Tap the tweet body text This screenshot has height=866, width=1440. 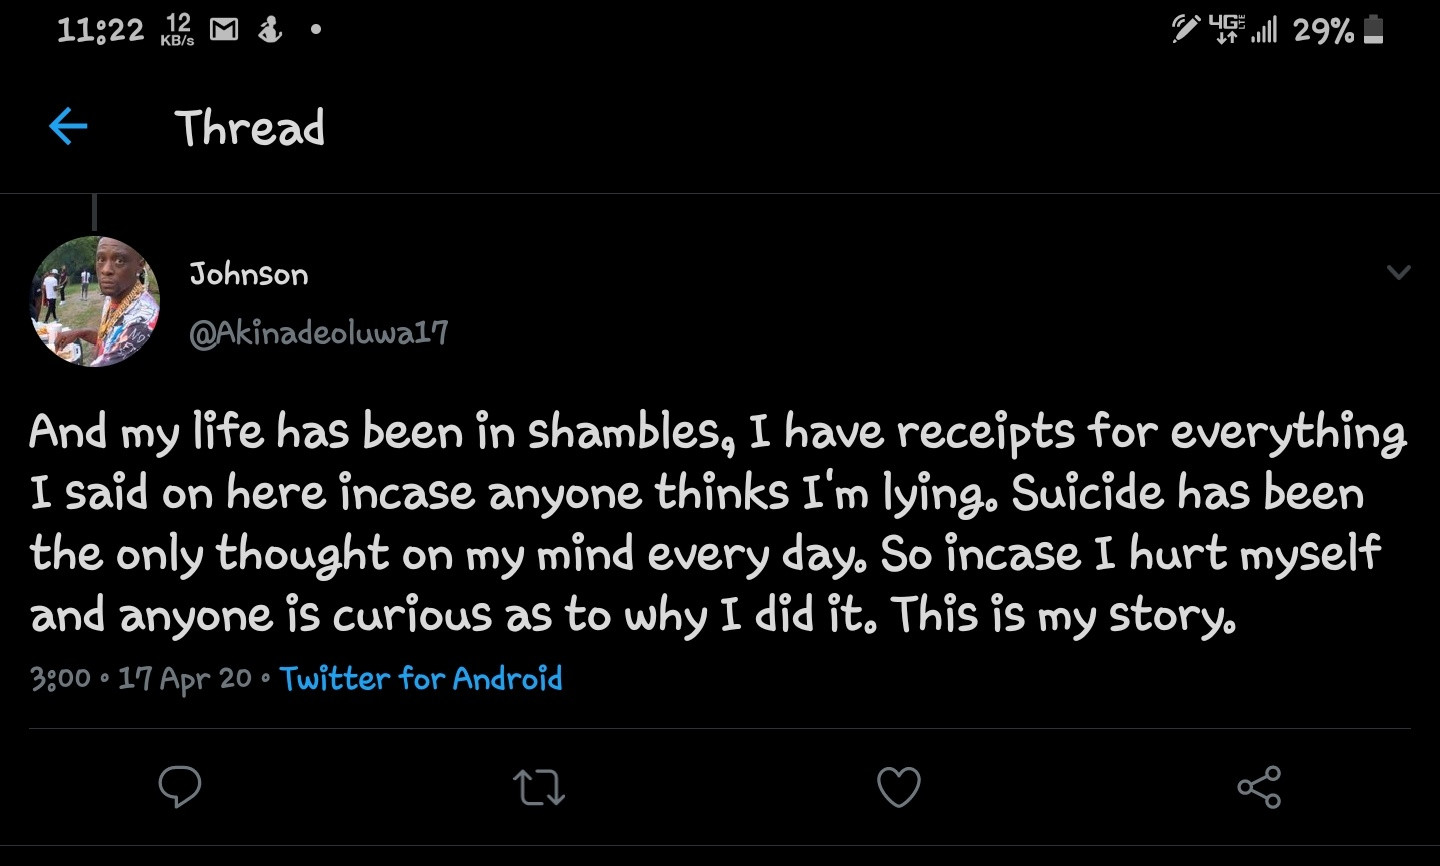717,523
